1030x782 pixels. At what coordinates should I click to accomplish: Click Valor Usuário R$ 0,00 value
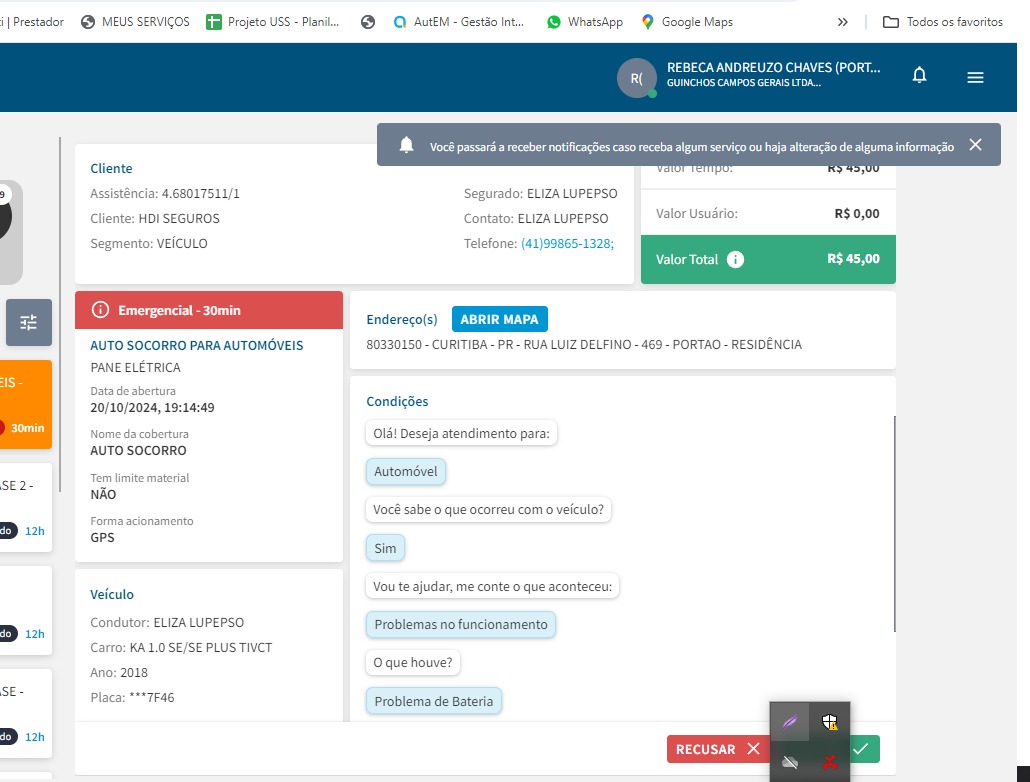point(857,214)
